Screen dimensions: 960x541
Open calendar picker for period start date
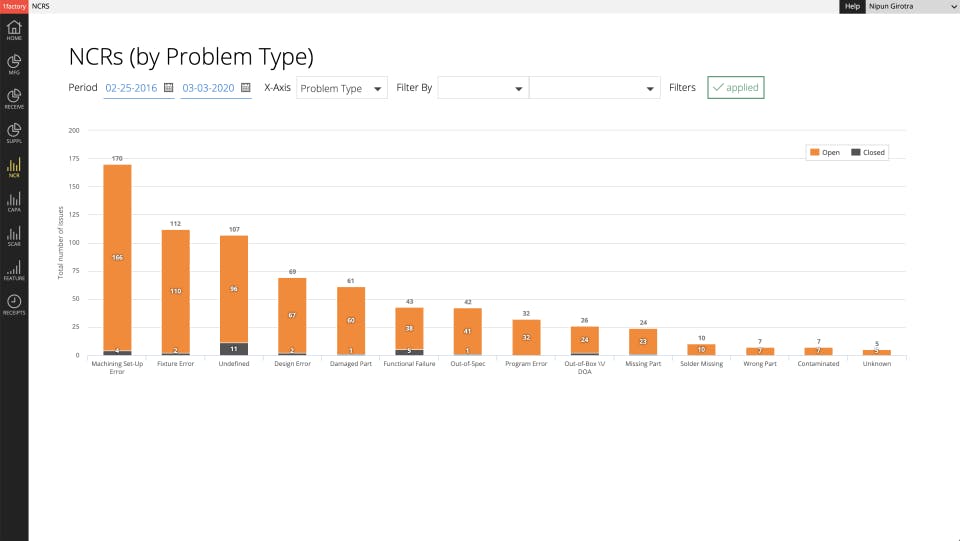(168, 88)
